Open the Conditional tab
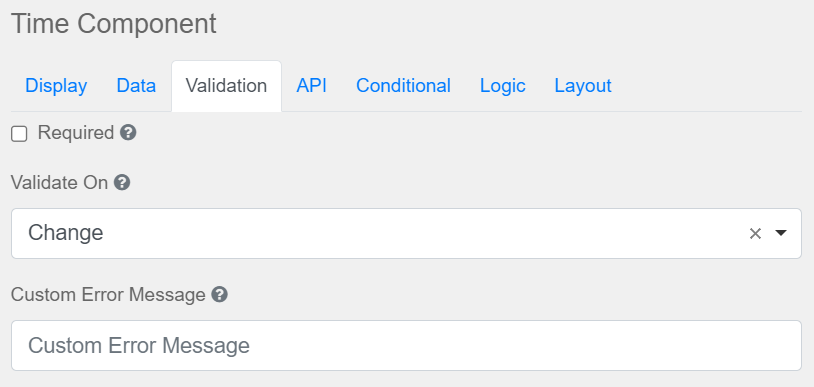Screen dimensions: 814x387 click(x=403, y=86)
